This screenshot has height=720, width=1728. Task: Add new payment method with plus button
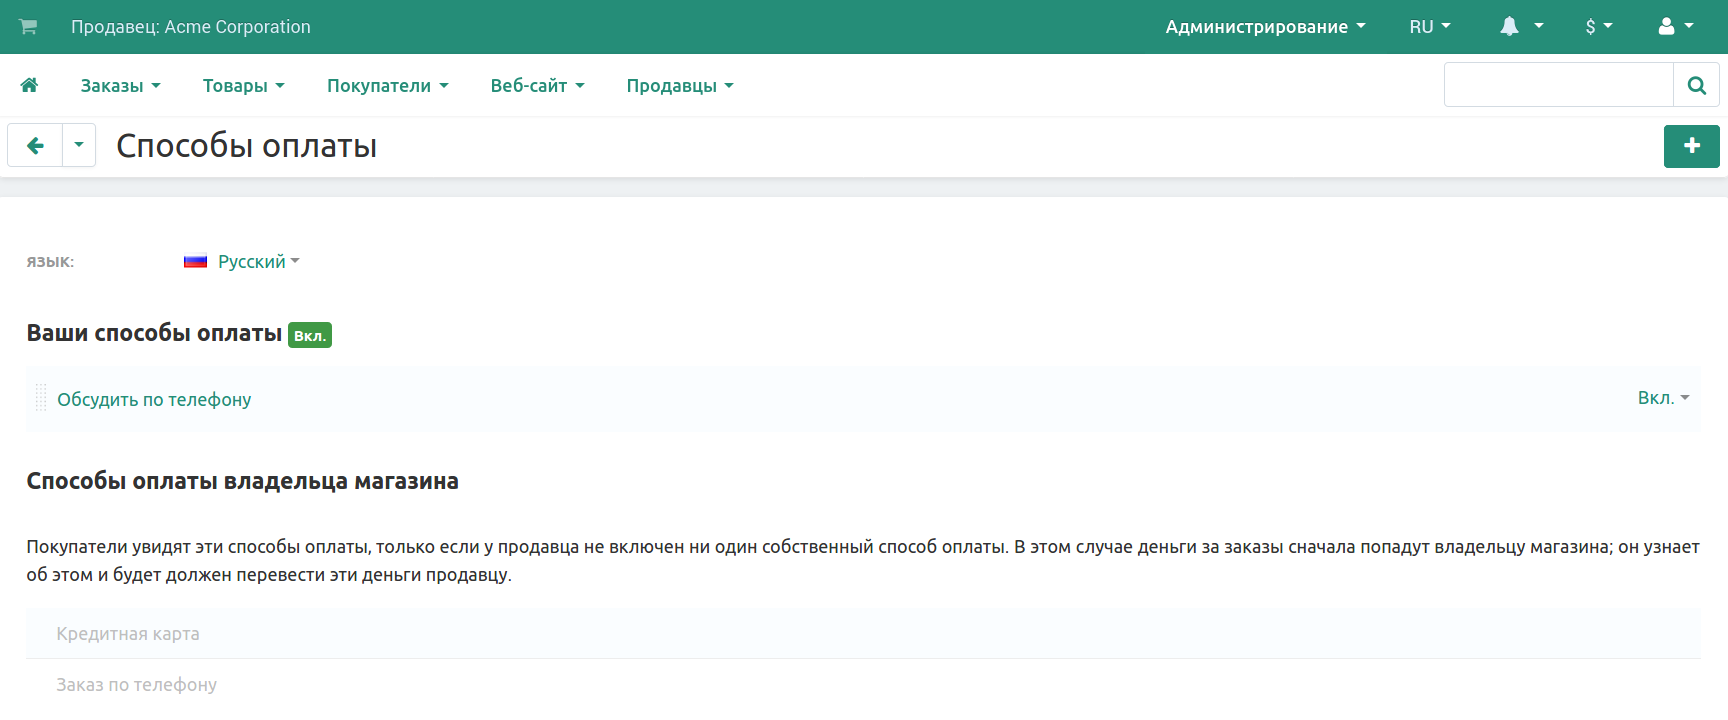tap(1691, 146)
